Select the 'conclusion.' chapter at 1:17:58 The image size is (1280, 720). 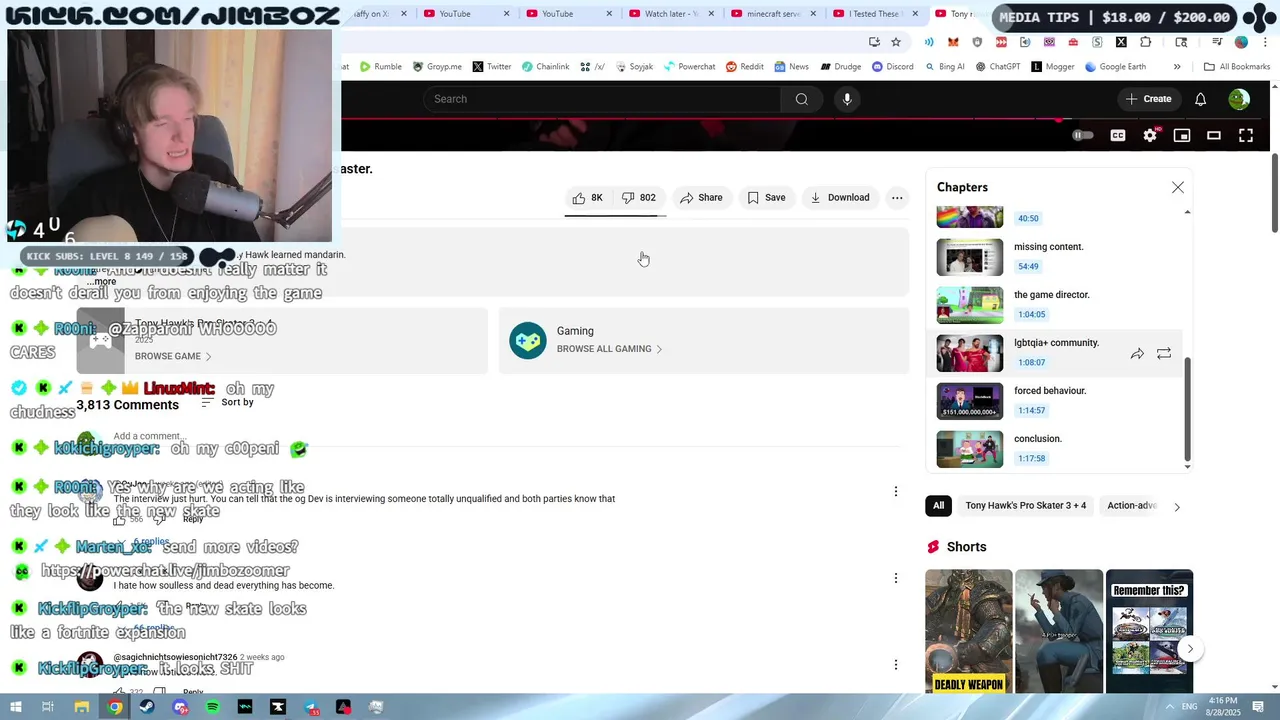(x=1054, y=449)
